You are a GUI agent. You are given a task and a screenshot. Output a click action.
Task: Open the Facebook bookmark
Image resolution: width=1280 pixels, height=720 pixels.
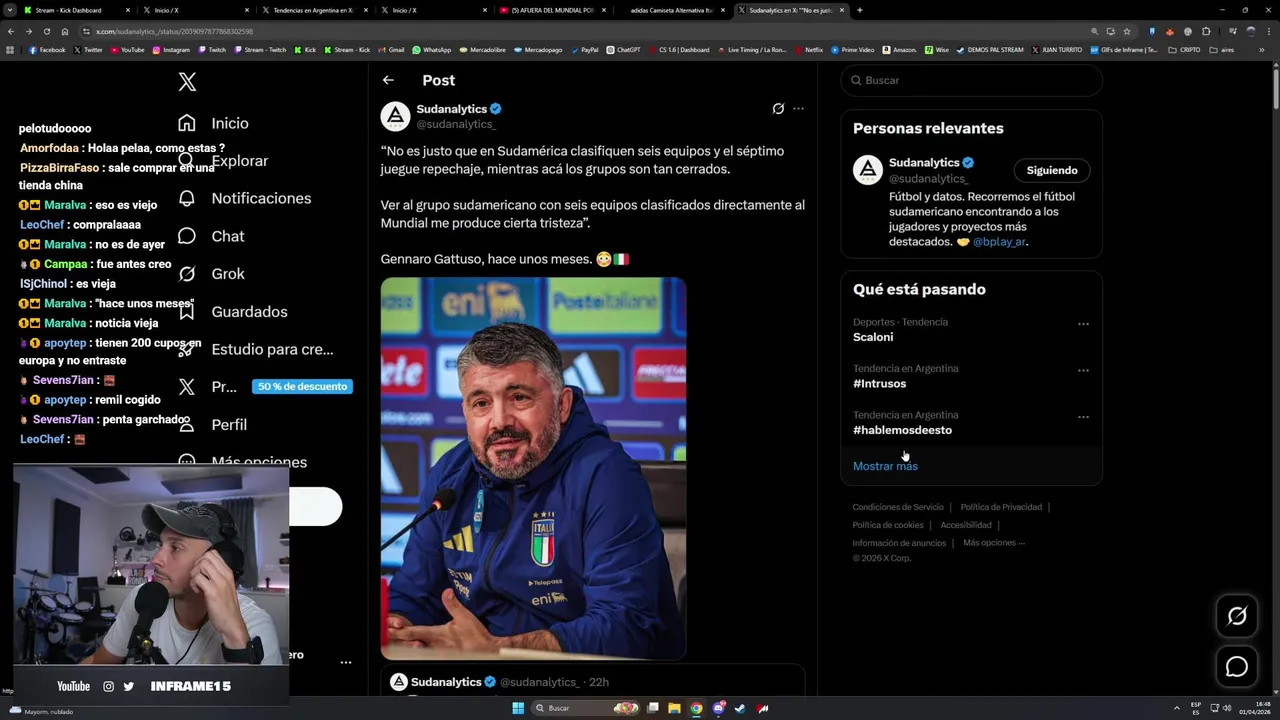point(47,49)
